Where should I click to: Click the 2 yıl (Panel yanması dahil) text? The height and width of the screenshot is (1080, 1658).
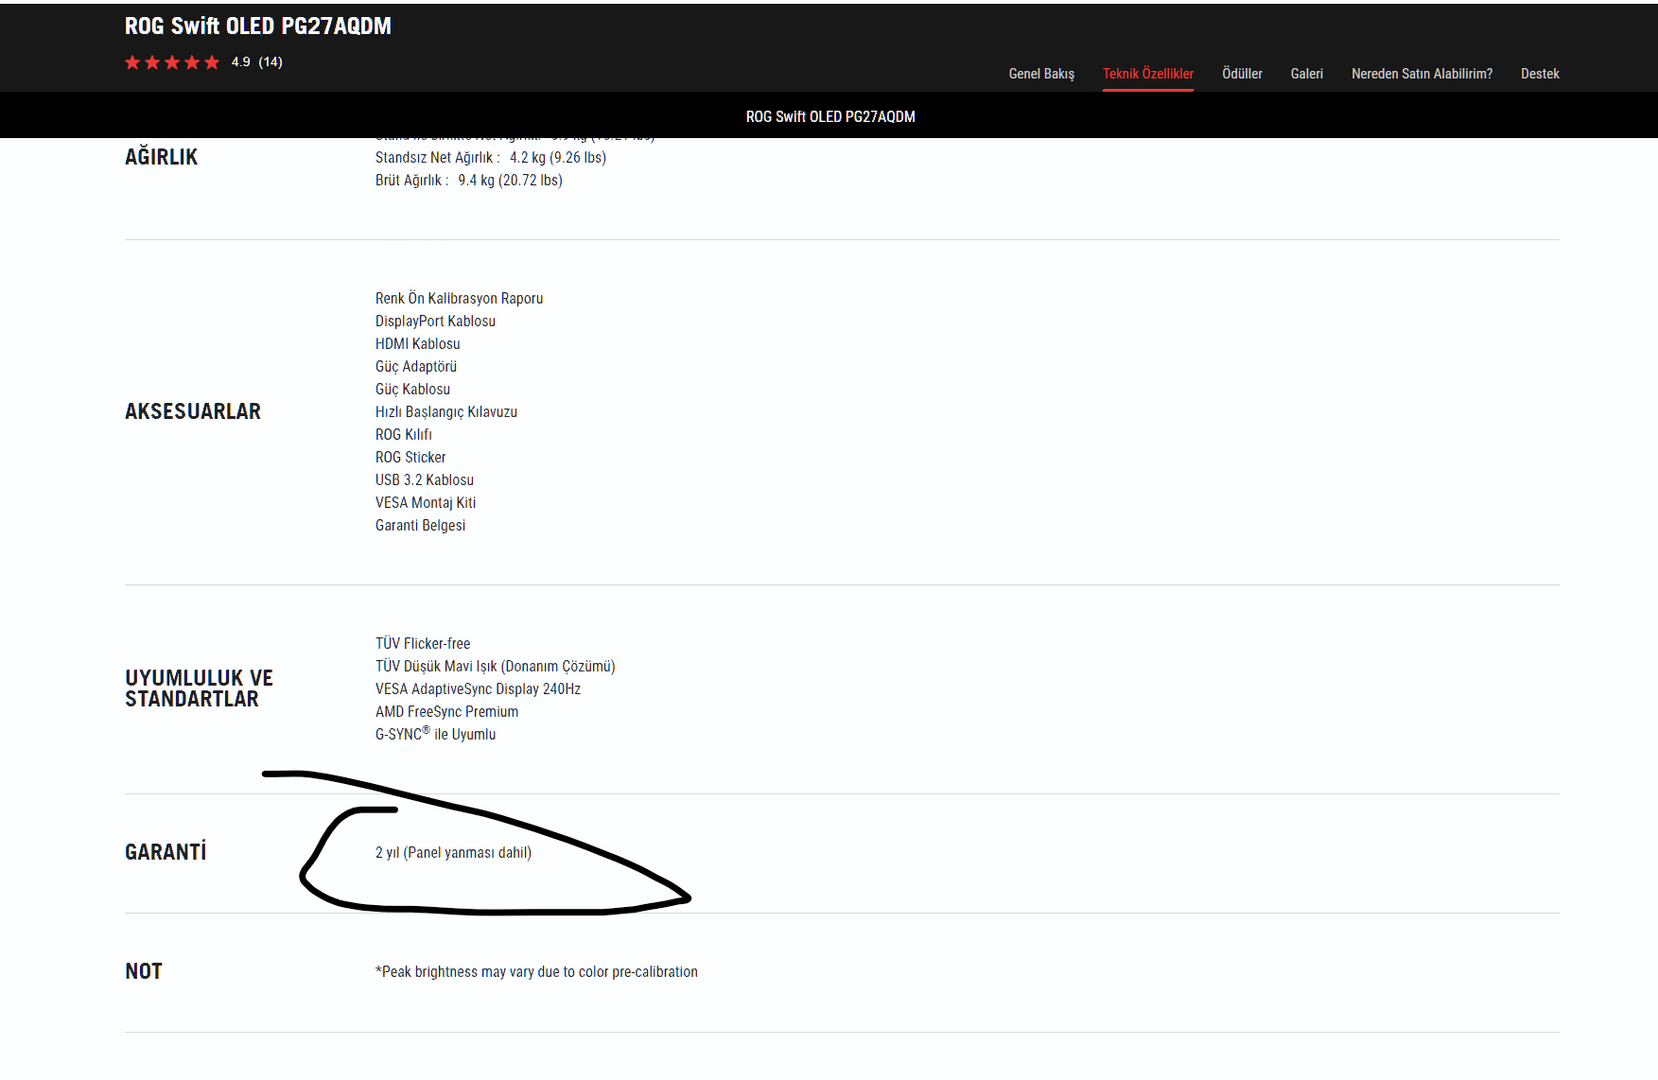(x=454, y=853)
